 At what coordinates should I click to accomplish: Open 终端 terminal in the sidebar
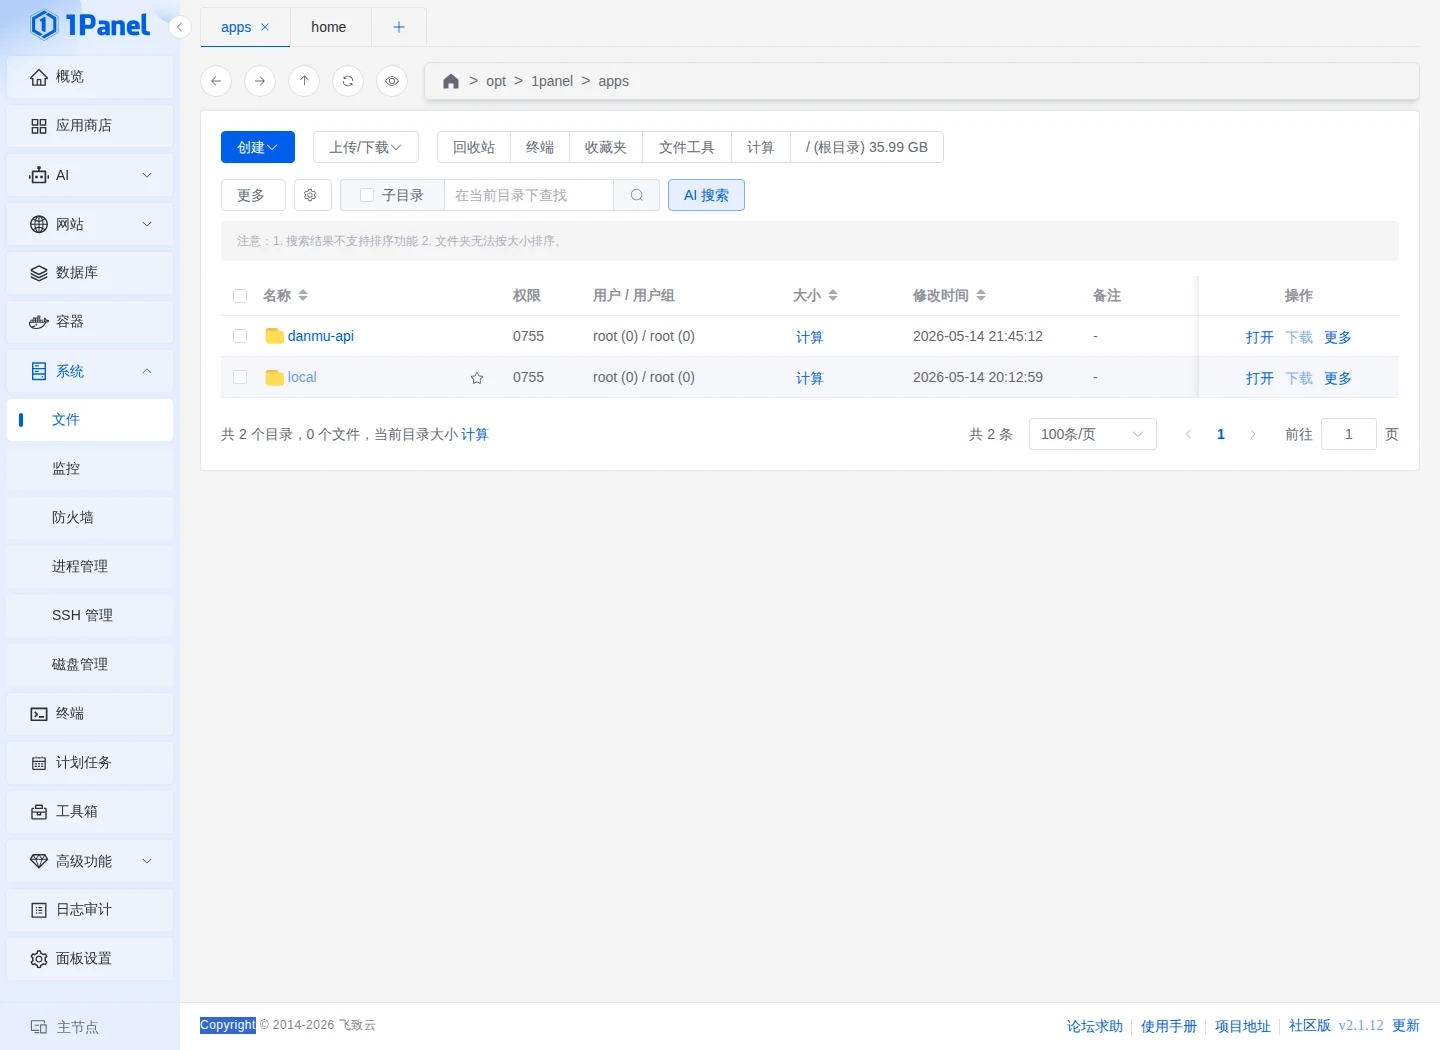coord(90,714)
